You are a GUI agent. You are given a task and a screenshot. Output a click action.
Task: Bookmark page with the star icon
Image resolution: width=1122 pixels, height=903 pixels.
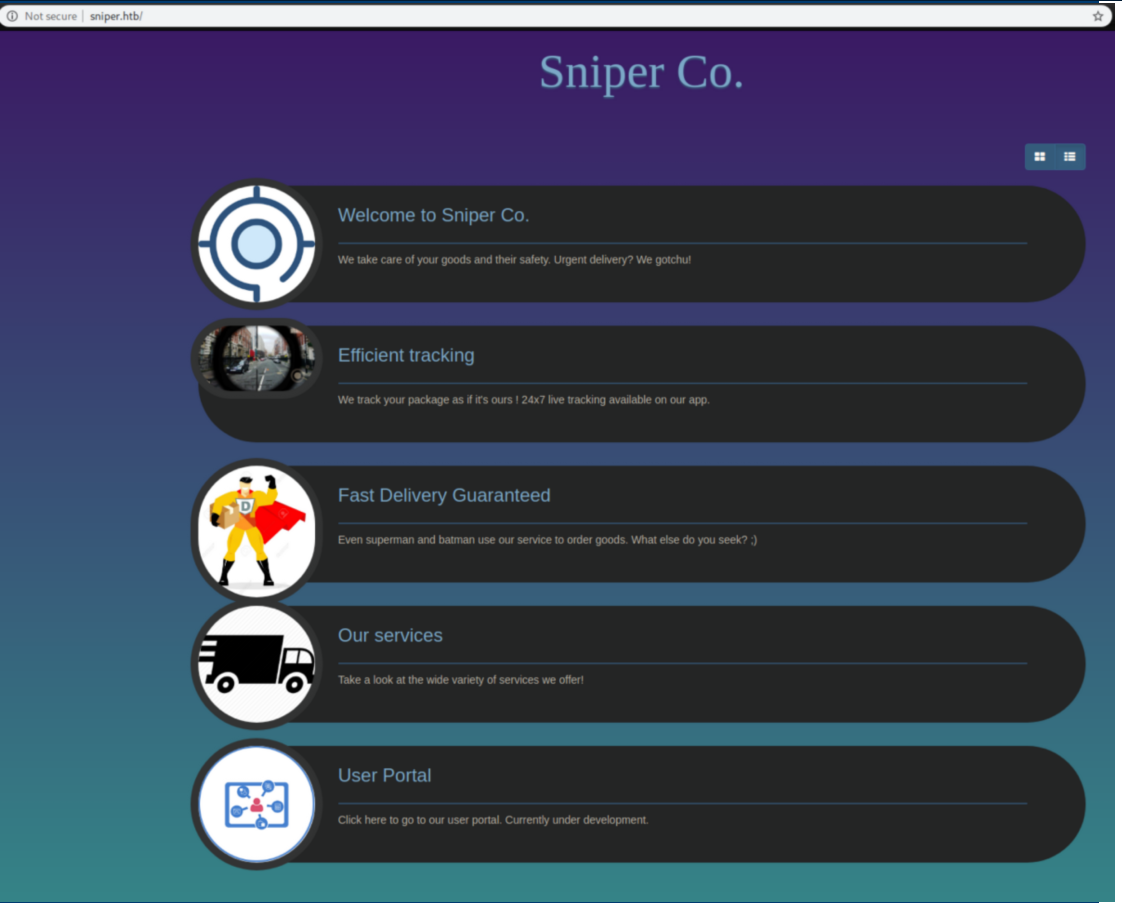pyautogui.click(x=1097, y=16)
